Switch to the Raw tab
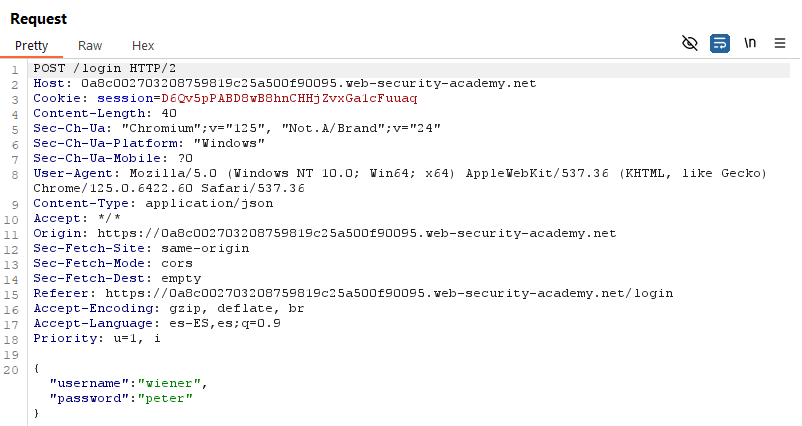 pos(90,46)
